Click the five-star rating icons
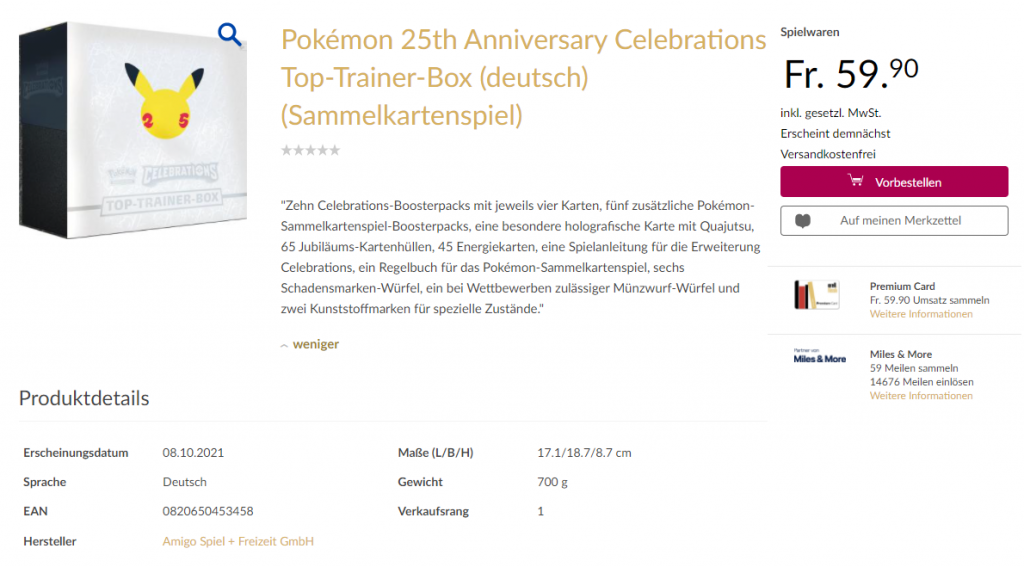 [310, 151]
